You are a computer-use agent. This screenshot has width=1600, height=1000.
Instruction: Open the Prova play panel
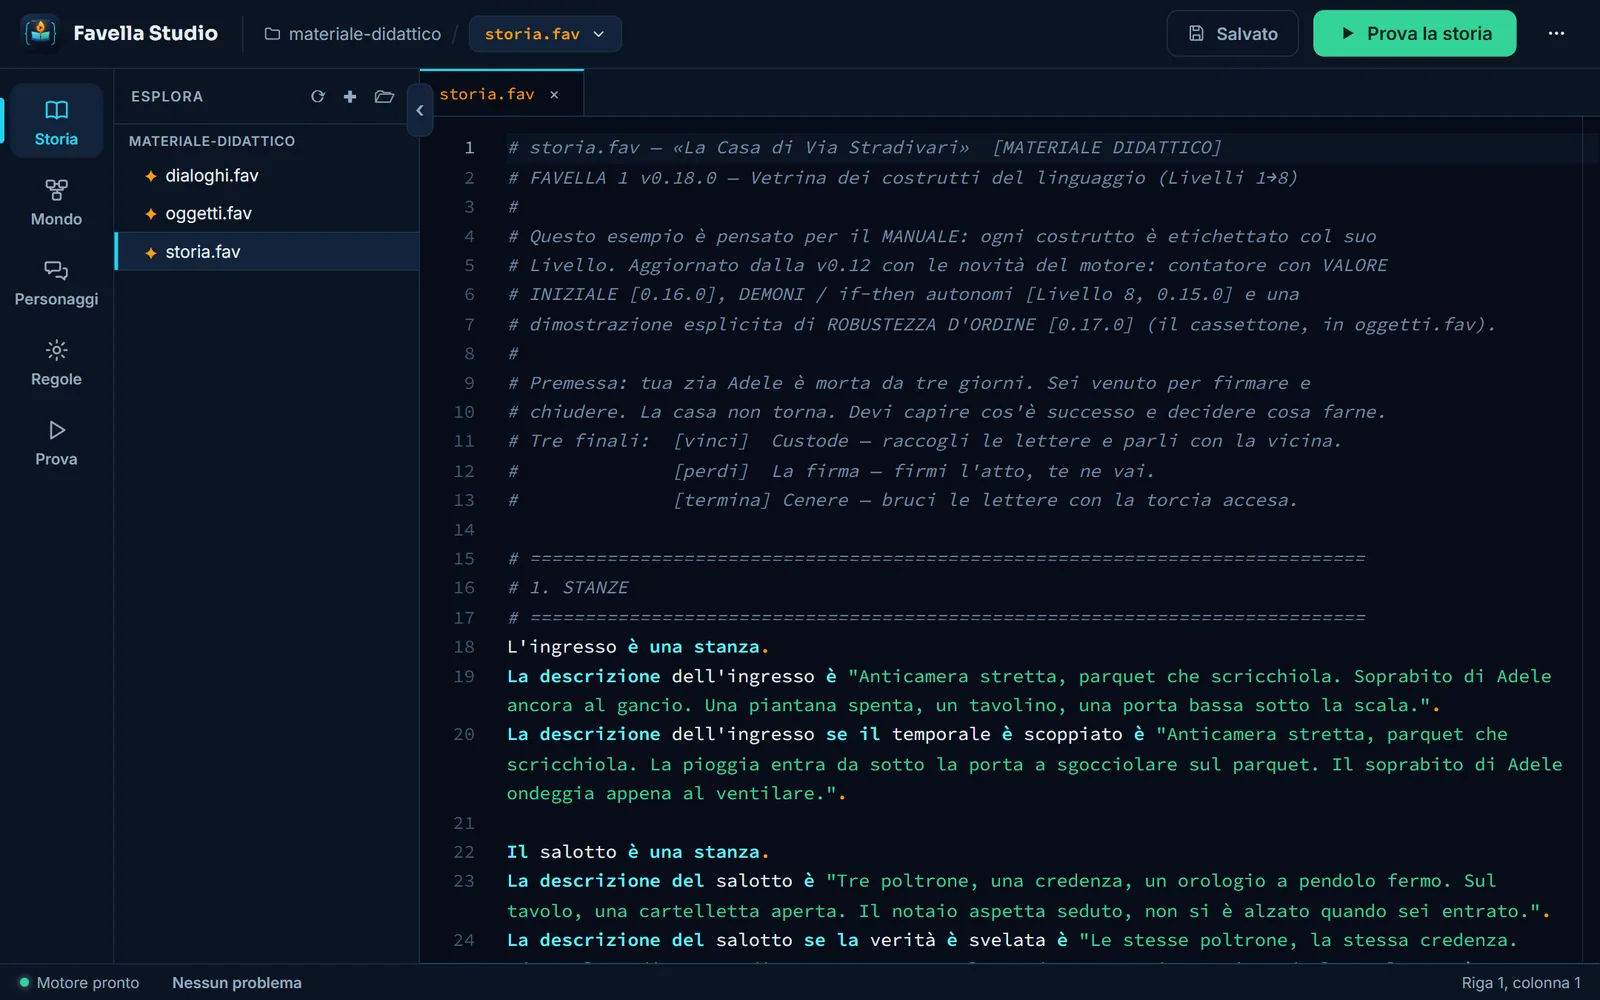(56, 442)
